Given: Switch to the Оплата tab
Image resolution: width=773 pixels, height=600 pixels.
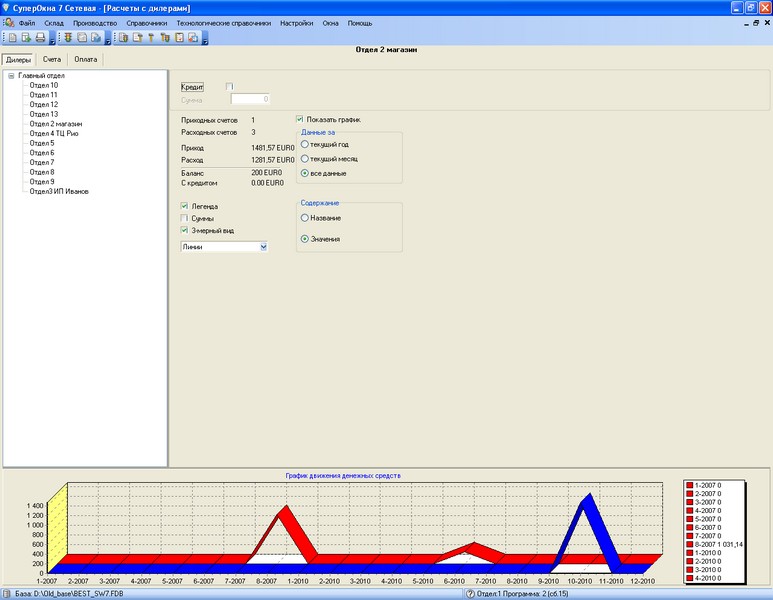Looking at the screenshot, I should pos(86,59).
